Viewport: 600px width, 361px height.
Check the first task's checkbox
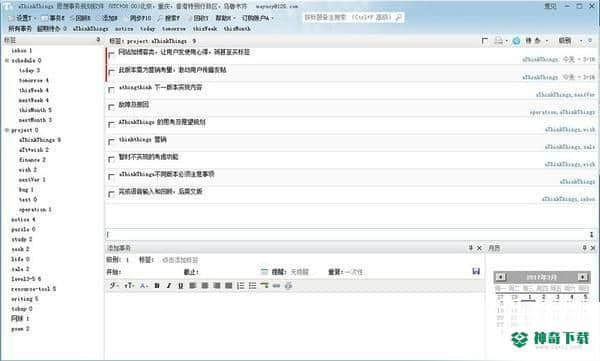tap(111, 55)
